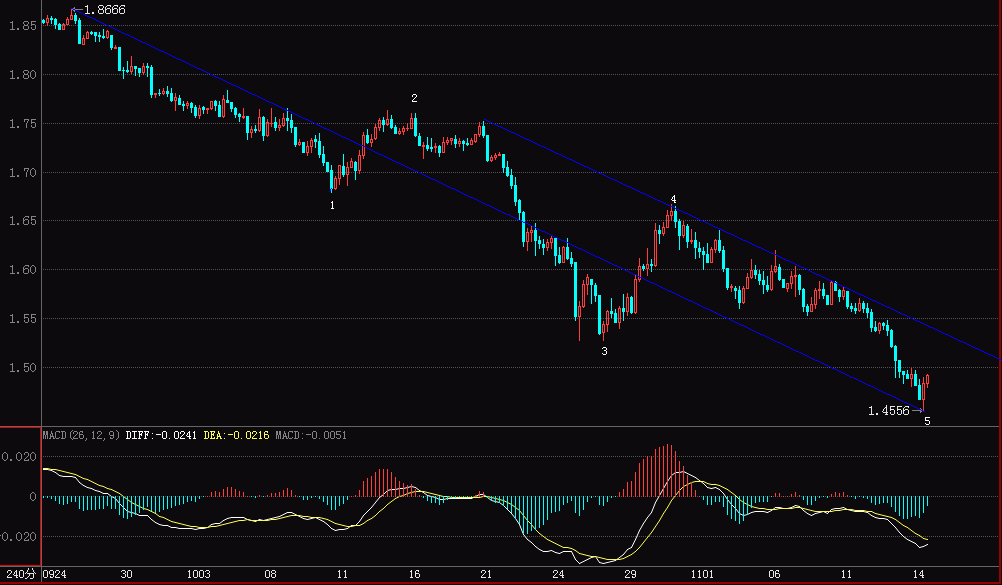Click wave label 2 above the rebound peak
This screenshot has height=585, width=1002.
415,100
